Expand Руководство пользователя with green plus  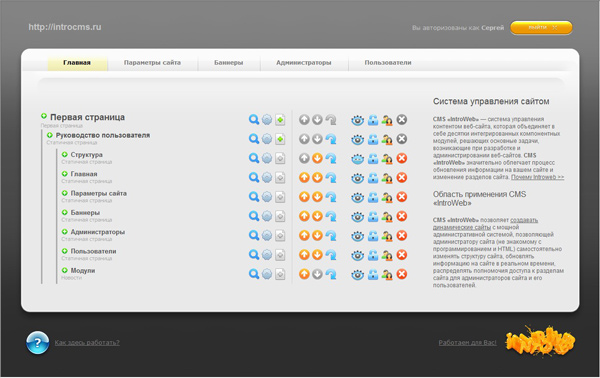[x=50, y=135]
